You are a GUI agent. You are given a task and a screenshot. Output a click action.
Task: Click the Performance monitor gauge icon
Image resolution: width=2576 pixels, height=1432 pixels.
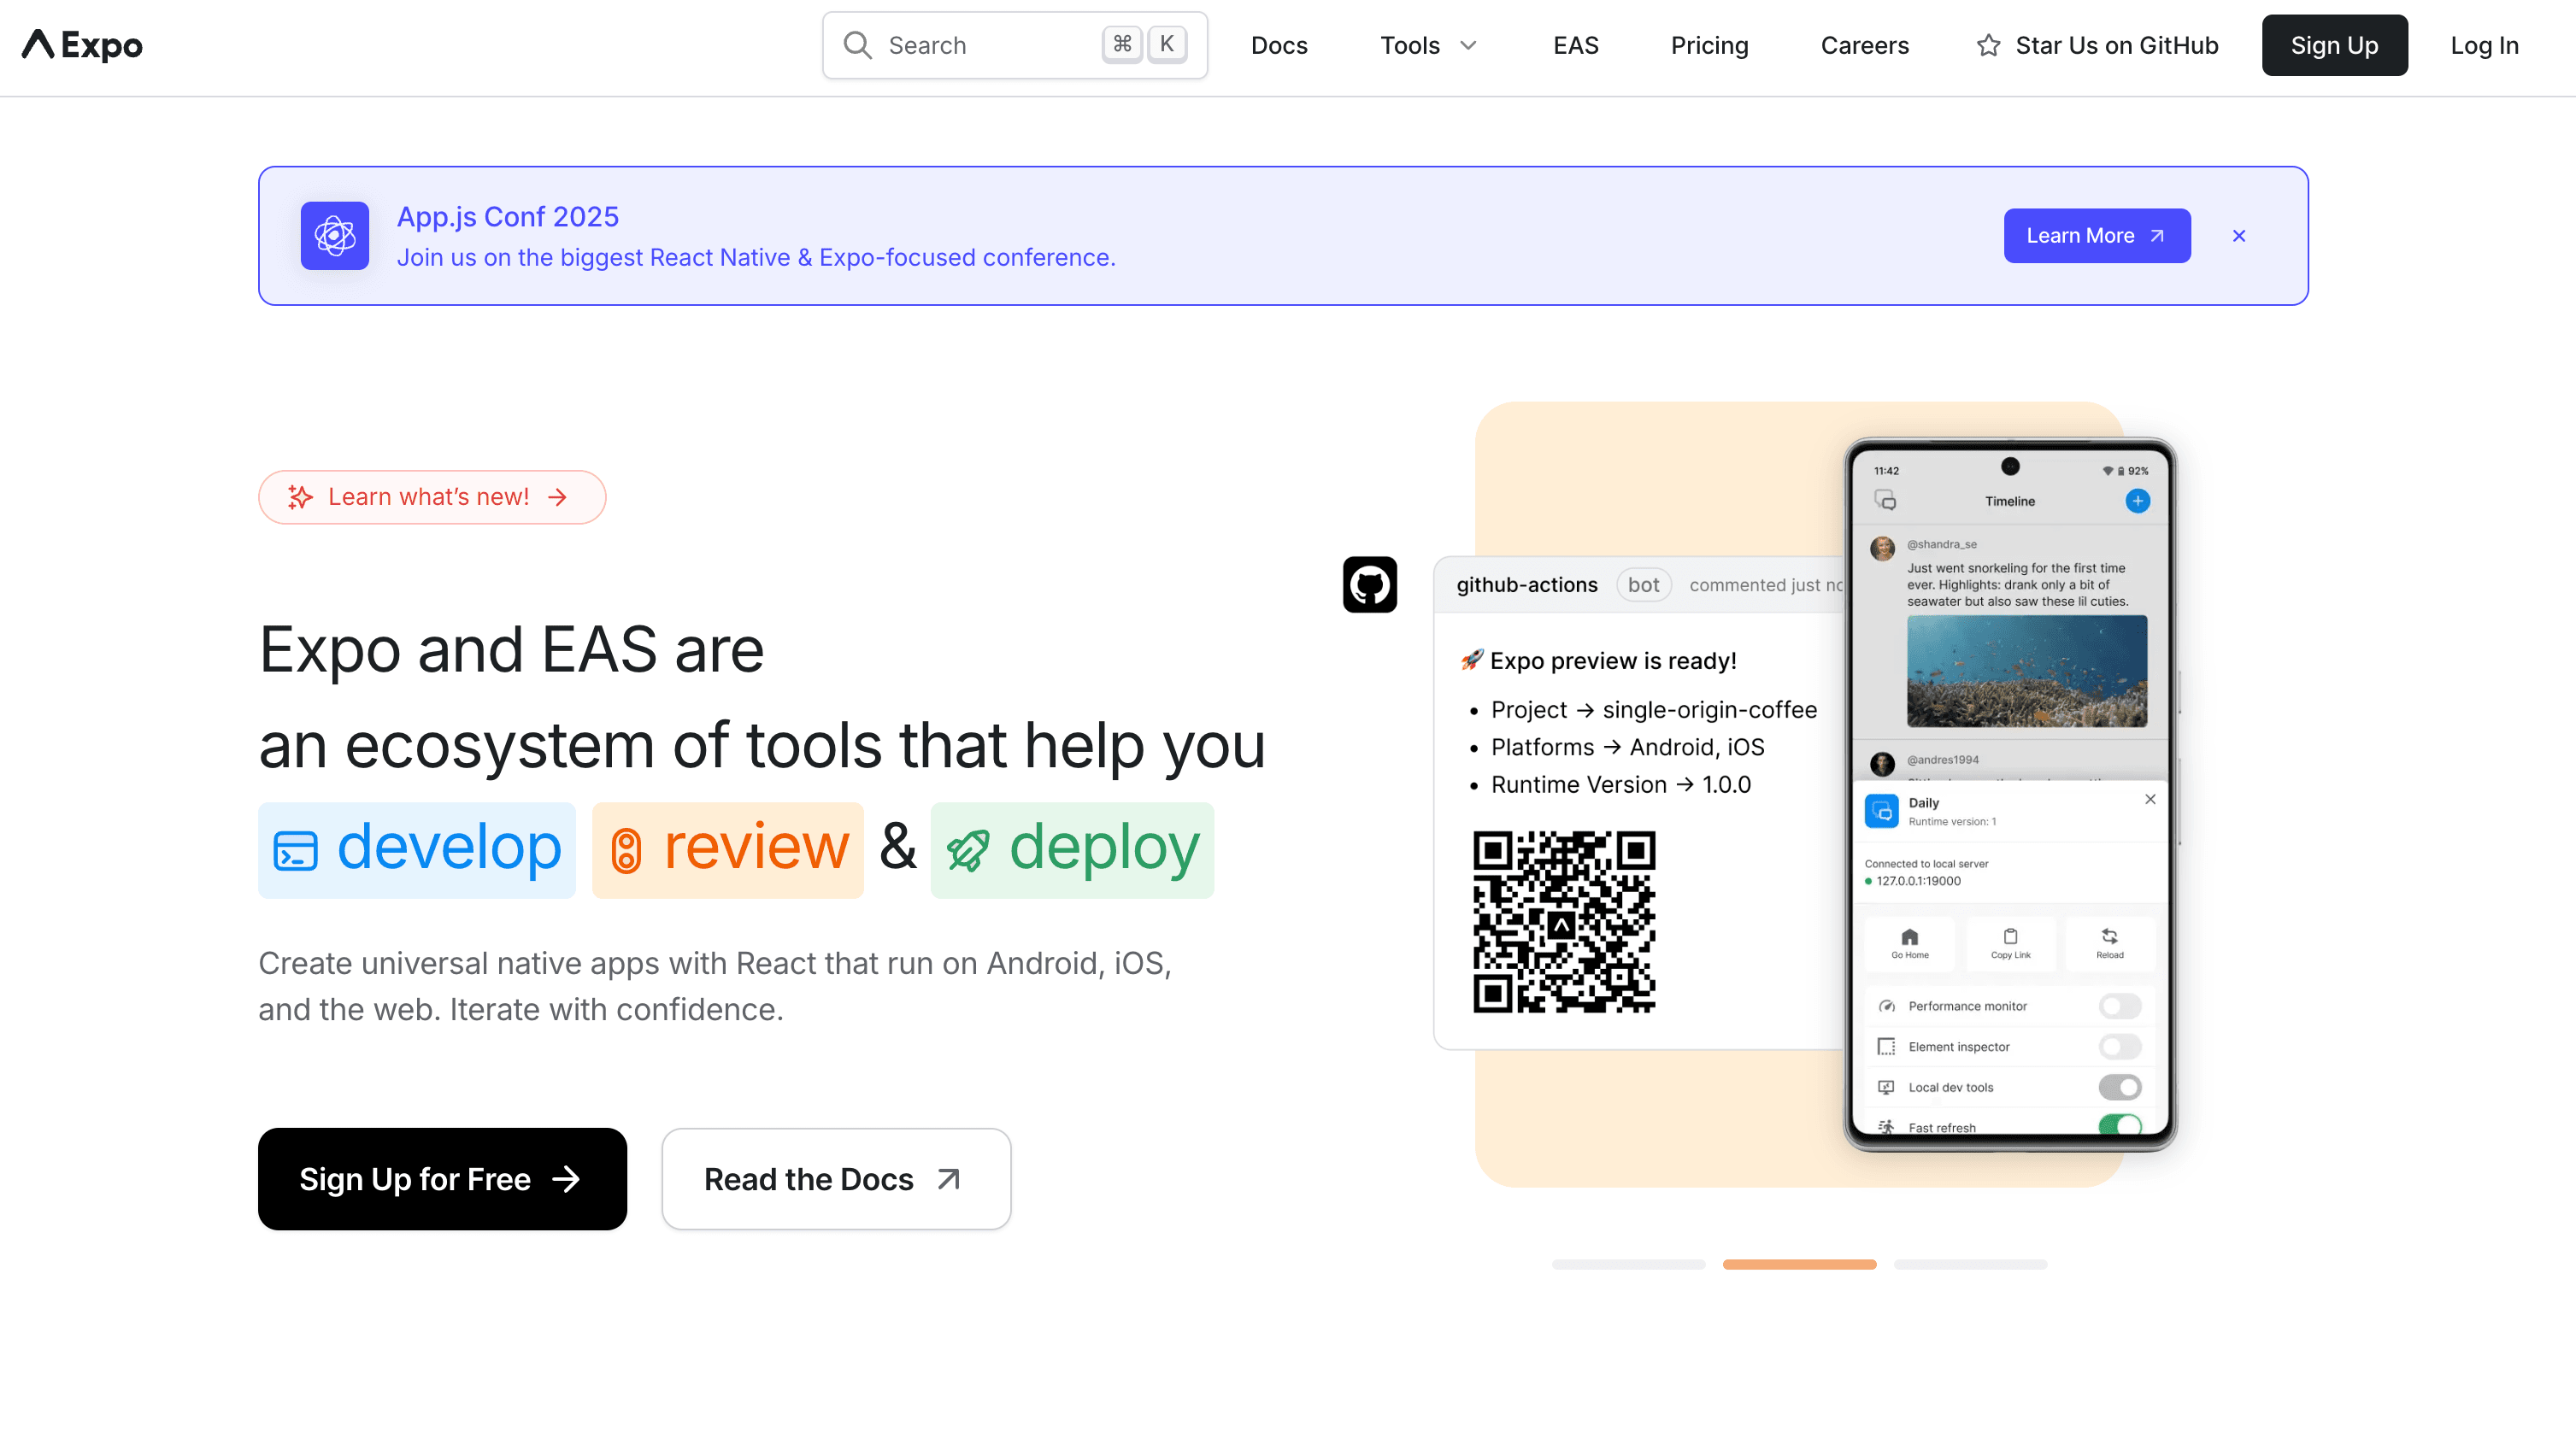1886,1006
